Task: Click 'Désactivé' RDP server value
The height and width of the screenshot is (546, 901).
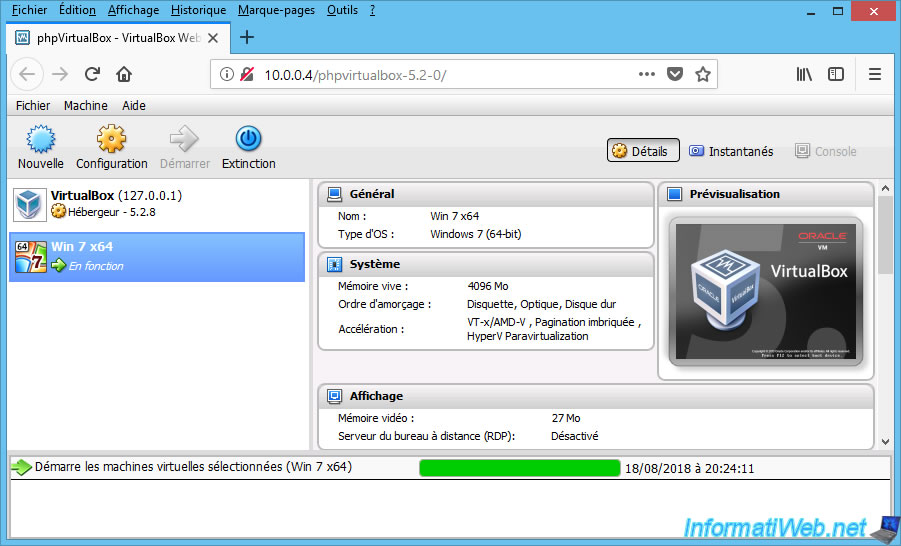Action: 574,436
